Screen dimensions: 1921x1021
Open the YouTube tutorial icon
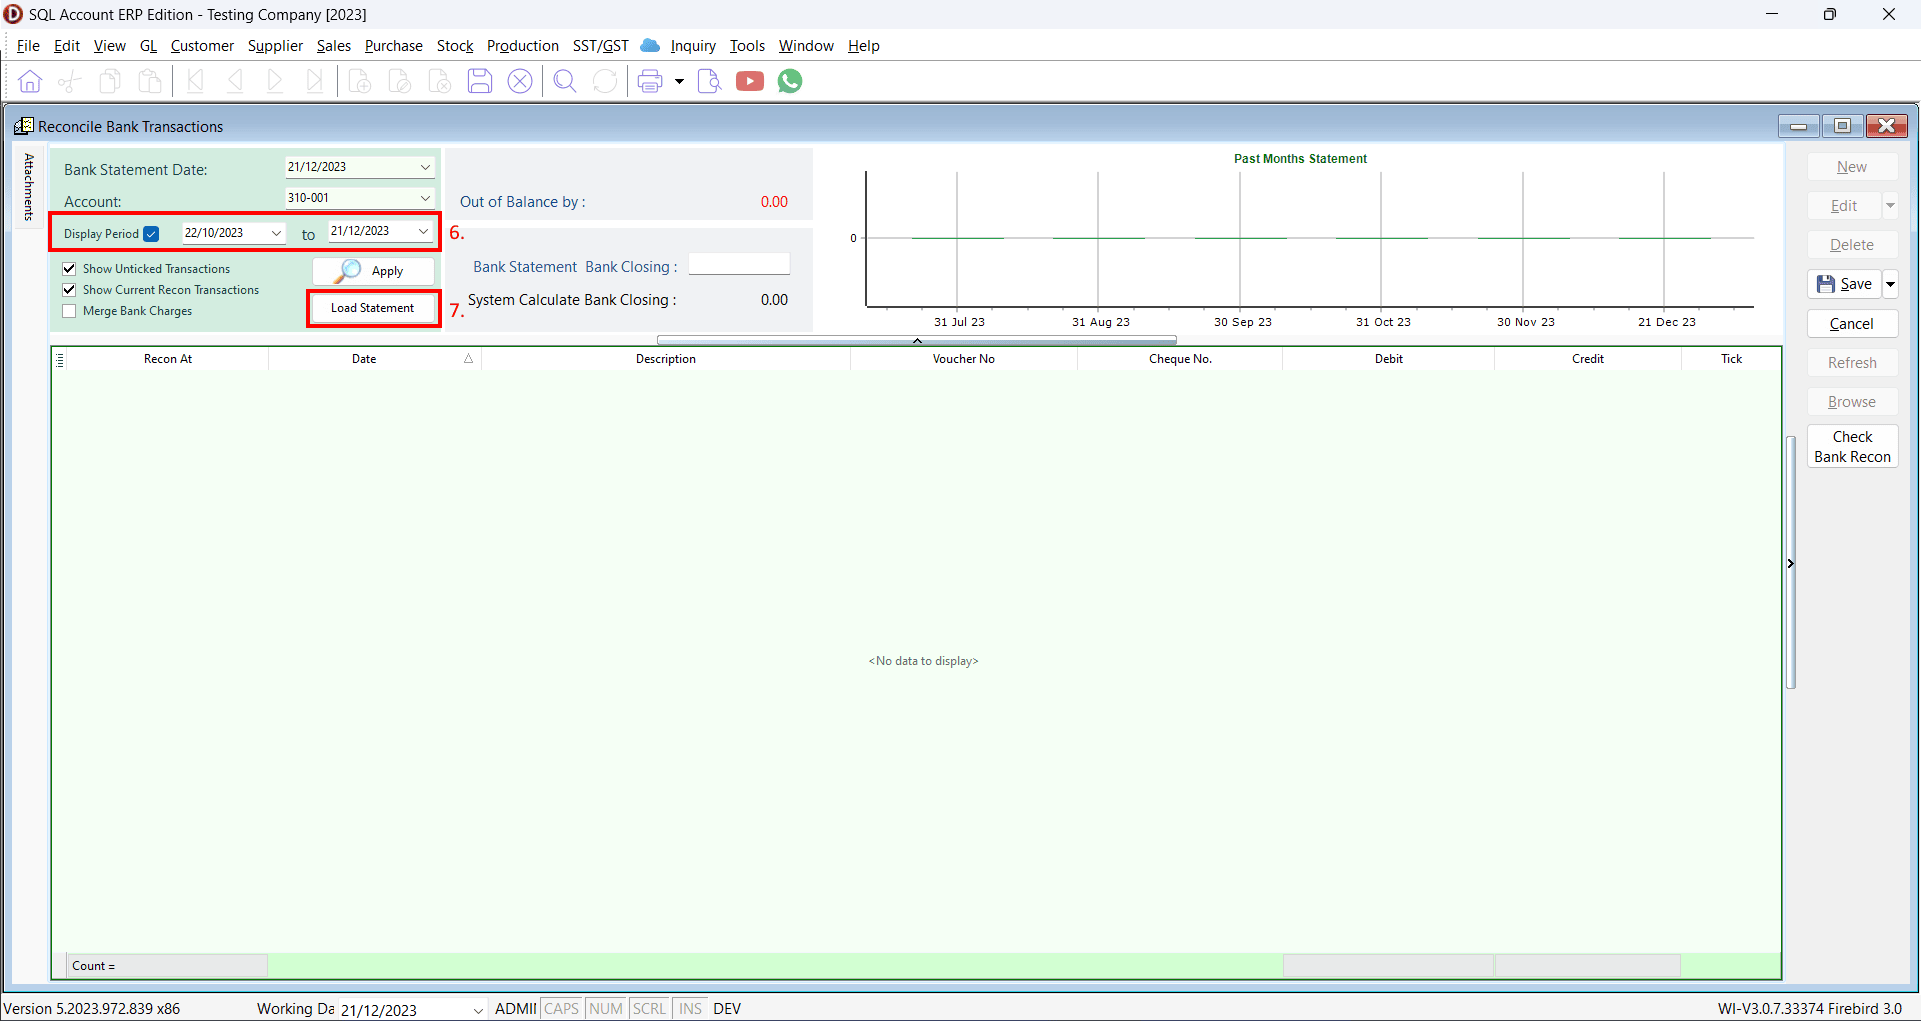click(750, 81)
